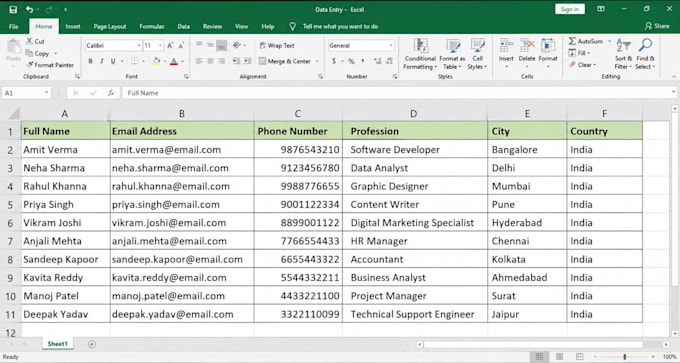Click the Insert cells icon
Screen dimensions: 680x363
pyautogui.click(x=506, y=46)
